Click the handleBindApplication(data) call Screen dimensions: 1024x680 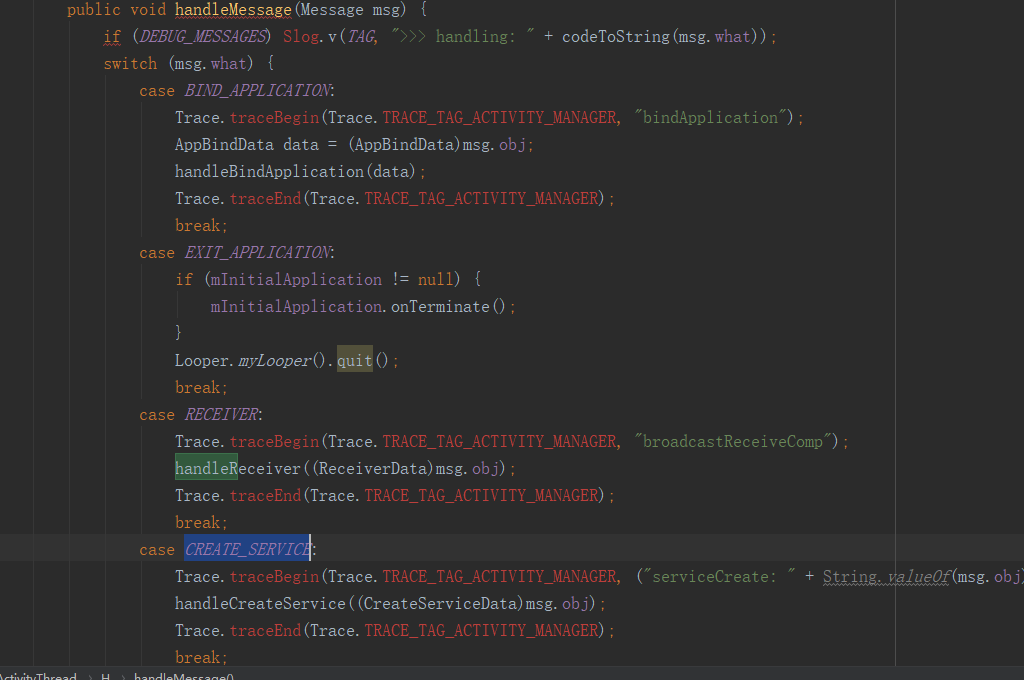[x=295, y=171]
